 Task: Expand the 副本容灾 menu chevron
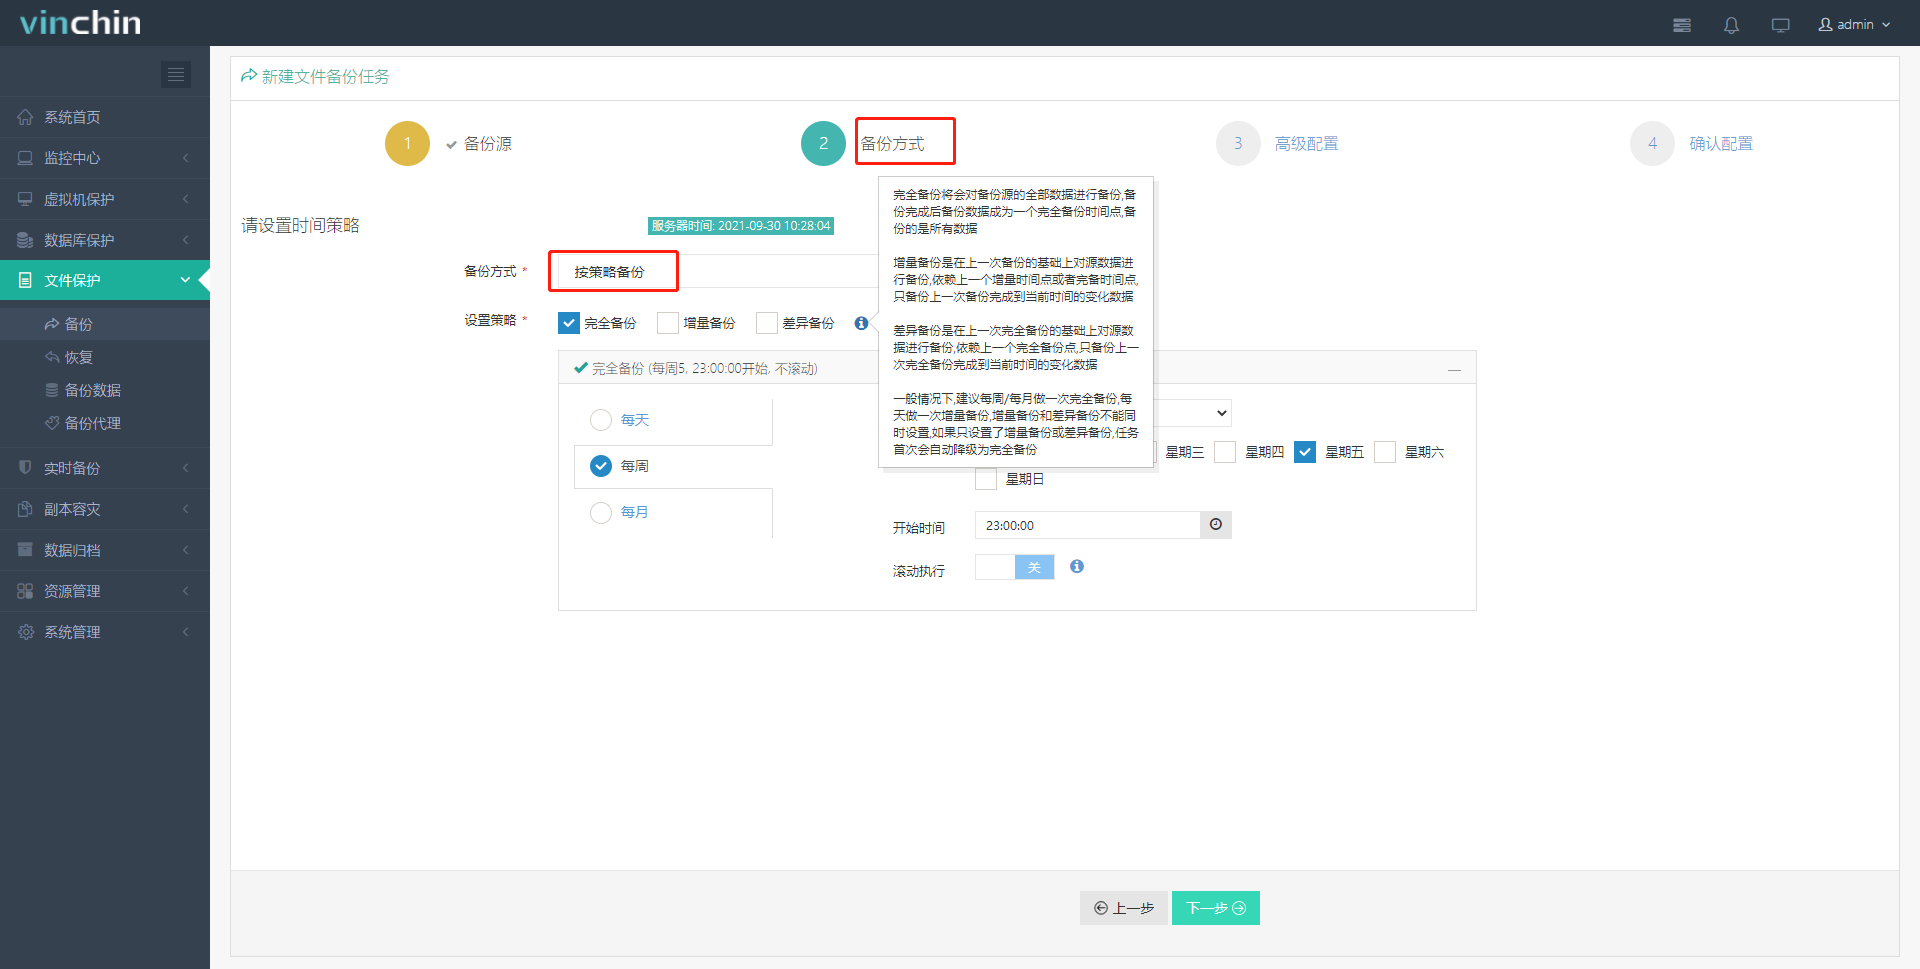pyautogui.click(x=185, y=509)
